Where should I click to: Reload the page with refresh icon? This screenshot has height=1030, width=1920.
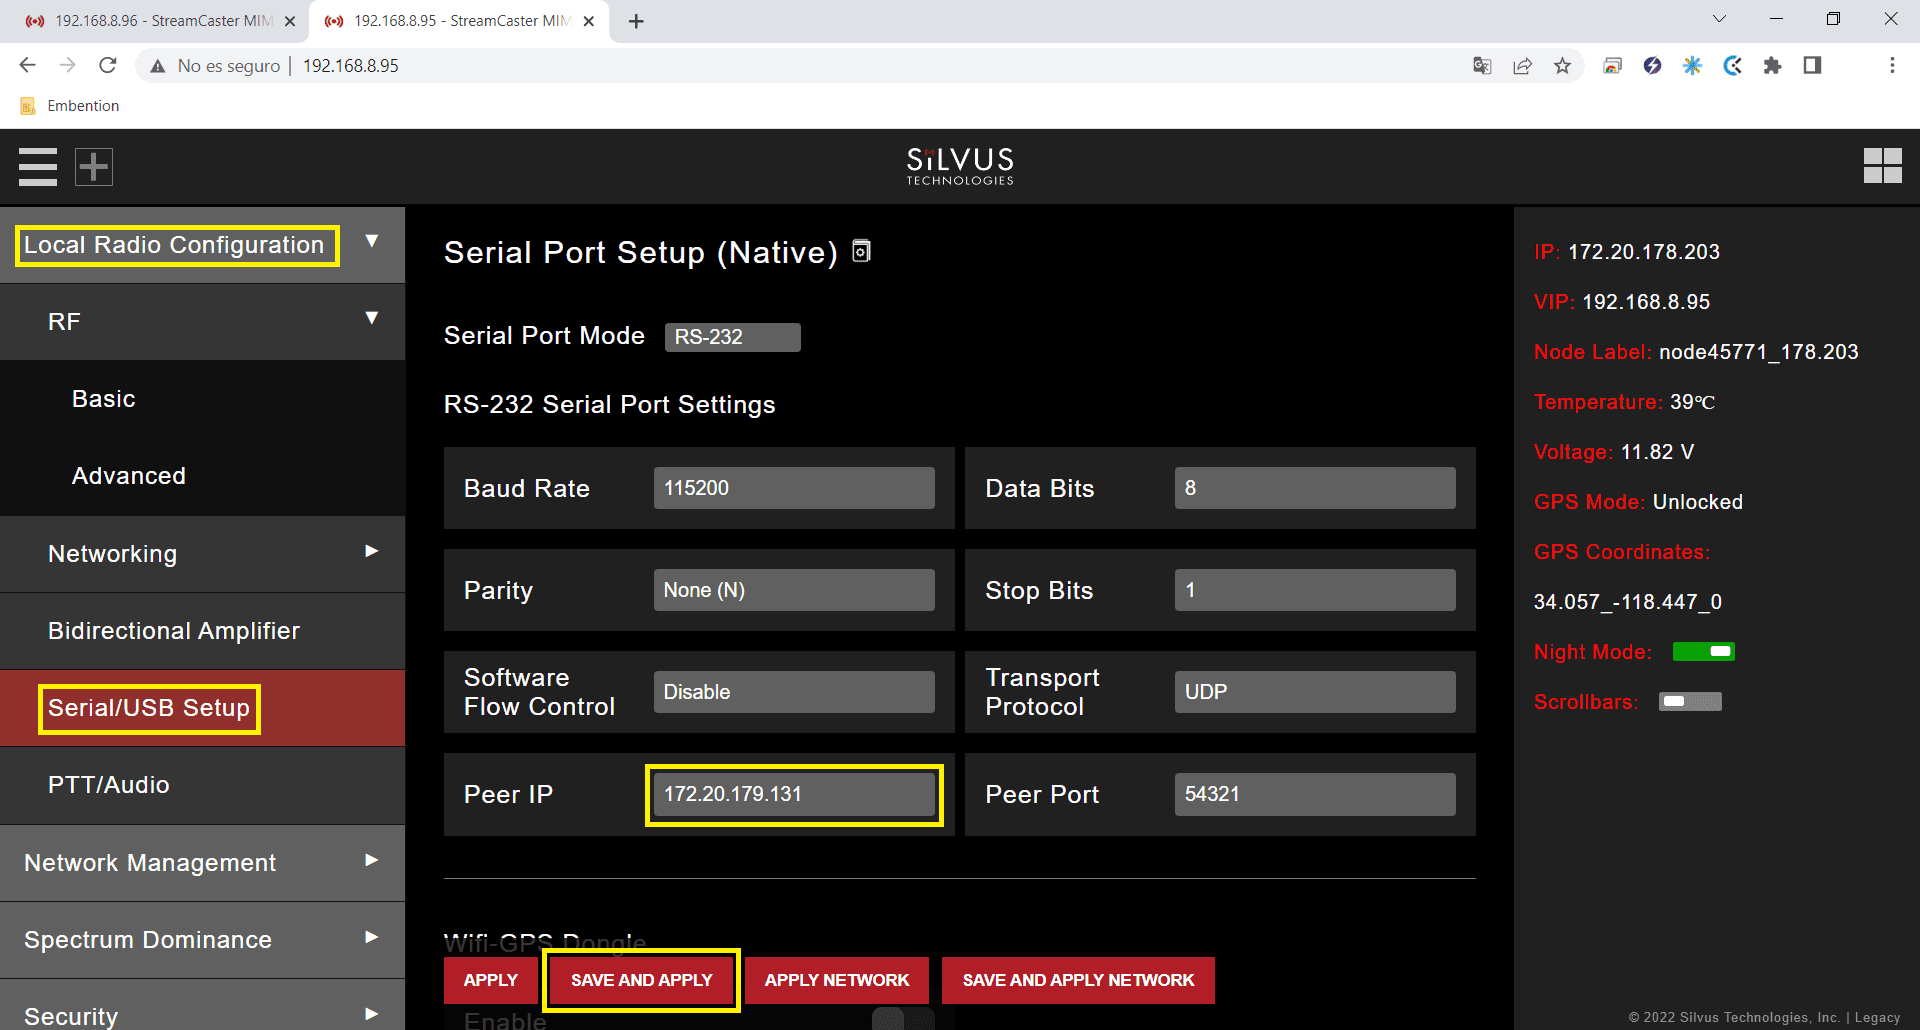[x=108, y=66]
